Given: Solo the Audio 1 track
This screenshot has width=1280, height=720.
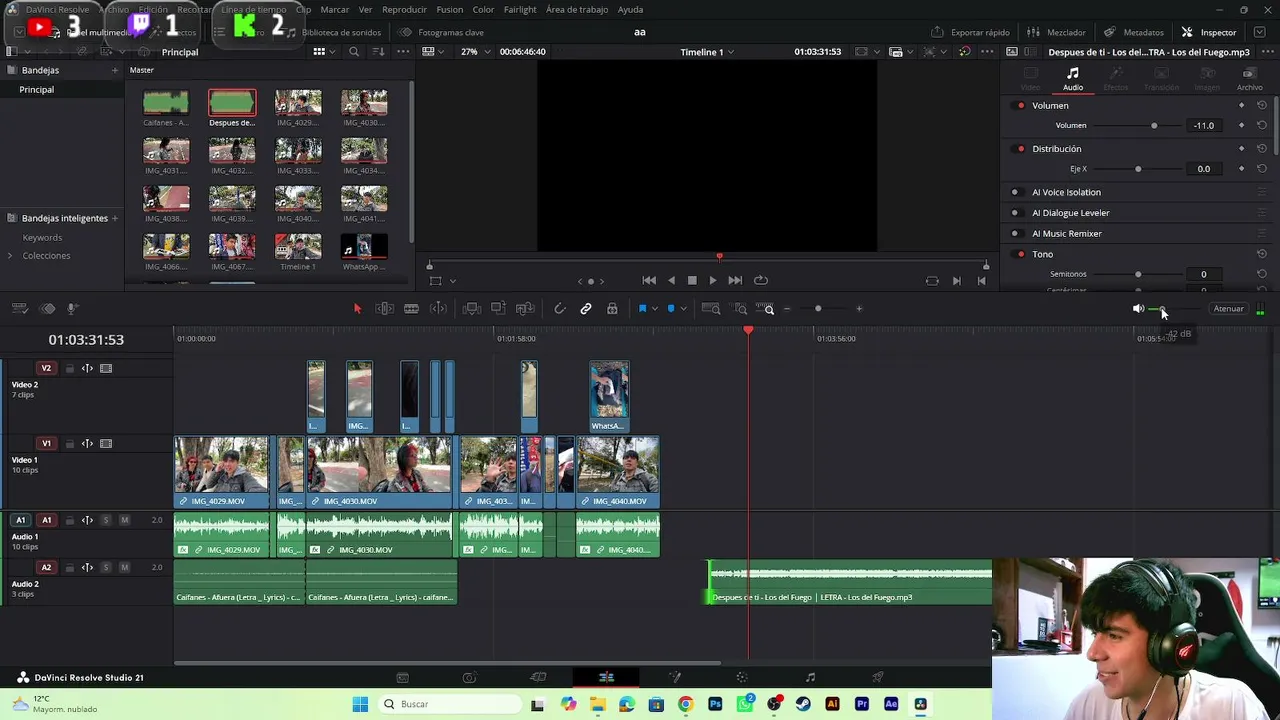Looking at the screenshot, I should click(106, 520).
